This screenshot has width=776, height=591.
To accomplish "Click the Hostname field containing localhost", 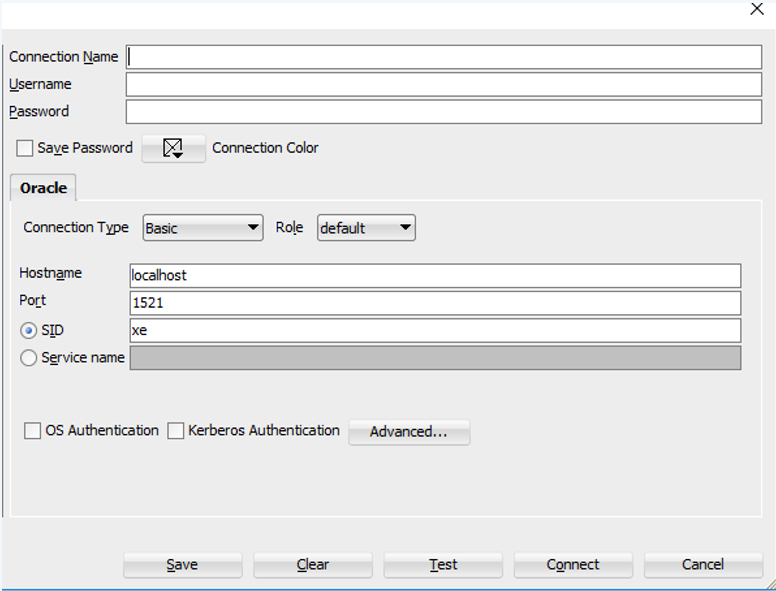I will [436, 276].
